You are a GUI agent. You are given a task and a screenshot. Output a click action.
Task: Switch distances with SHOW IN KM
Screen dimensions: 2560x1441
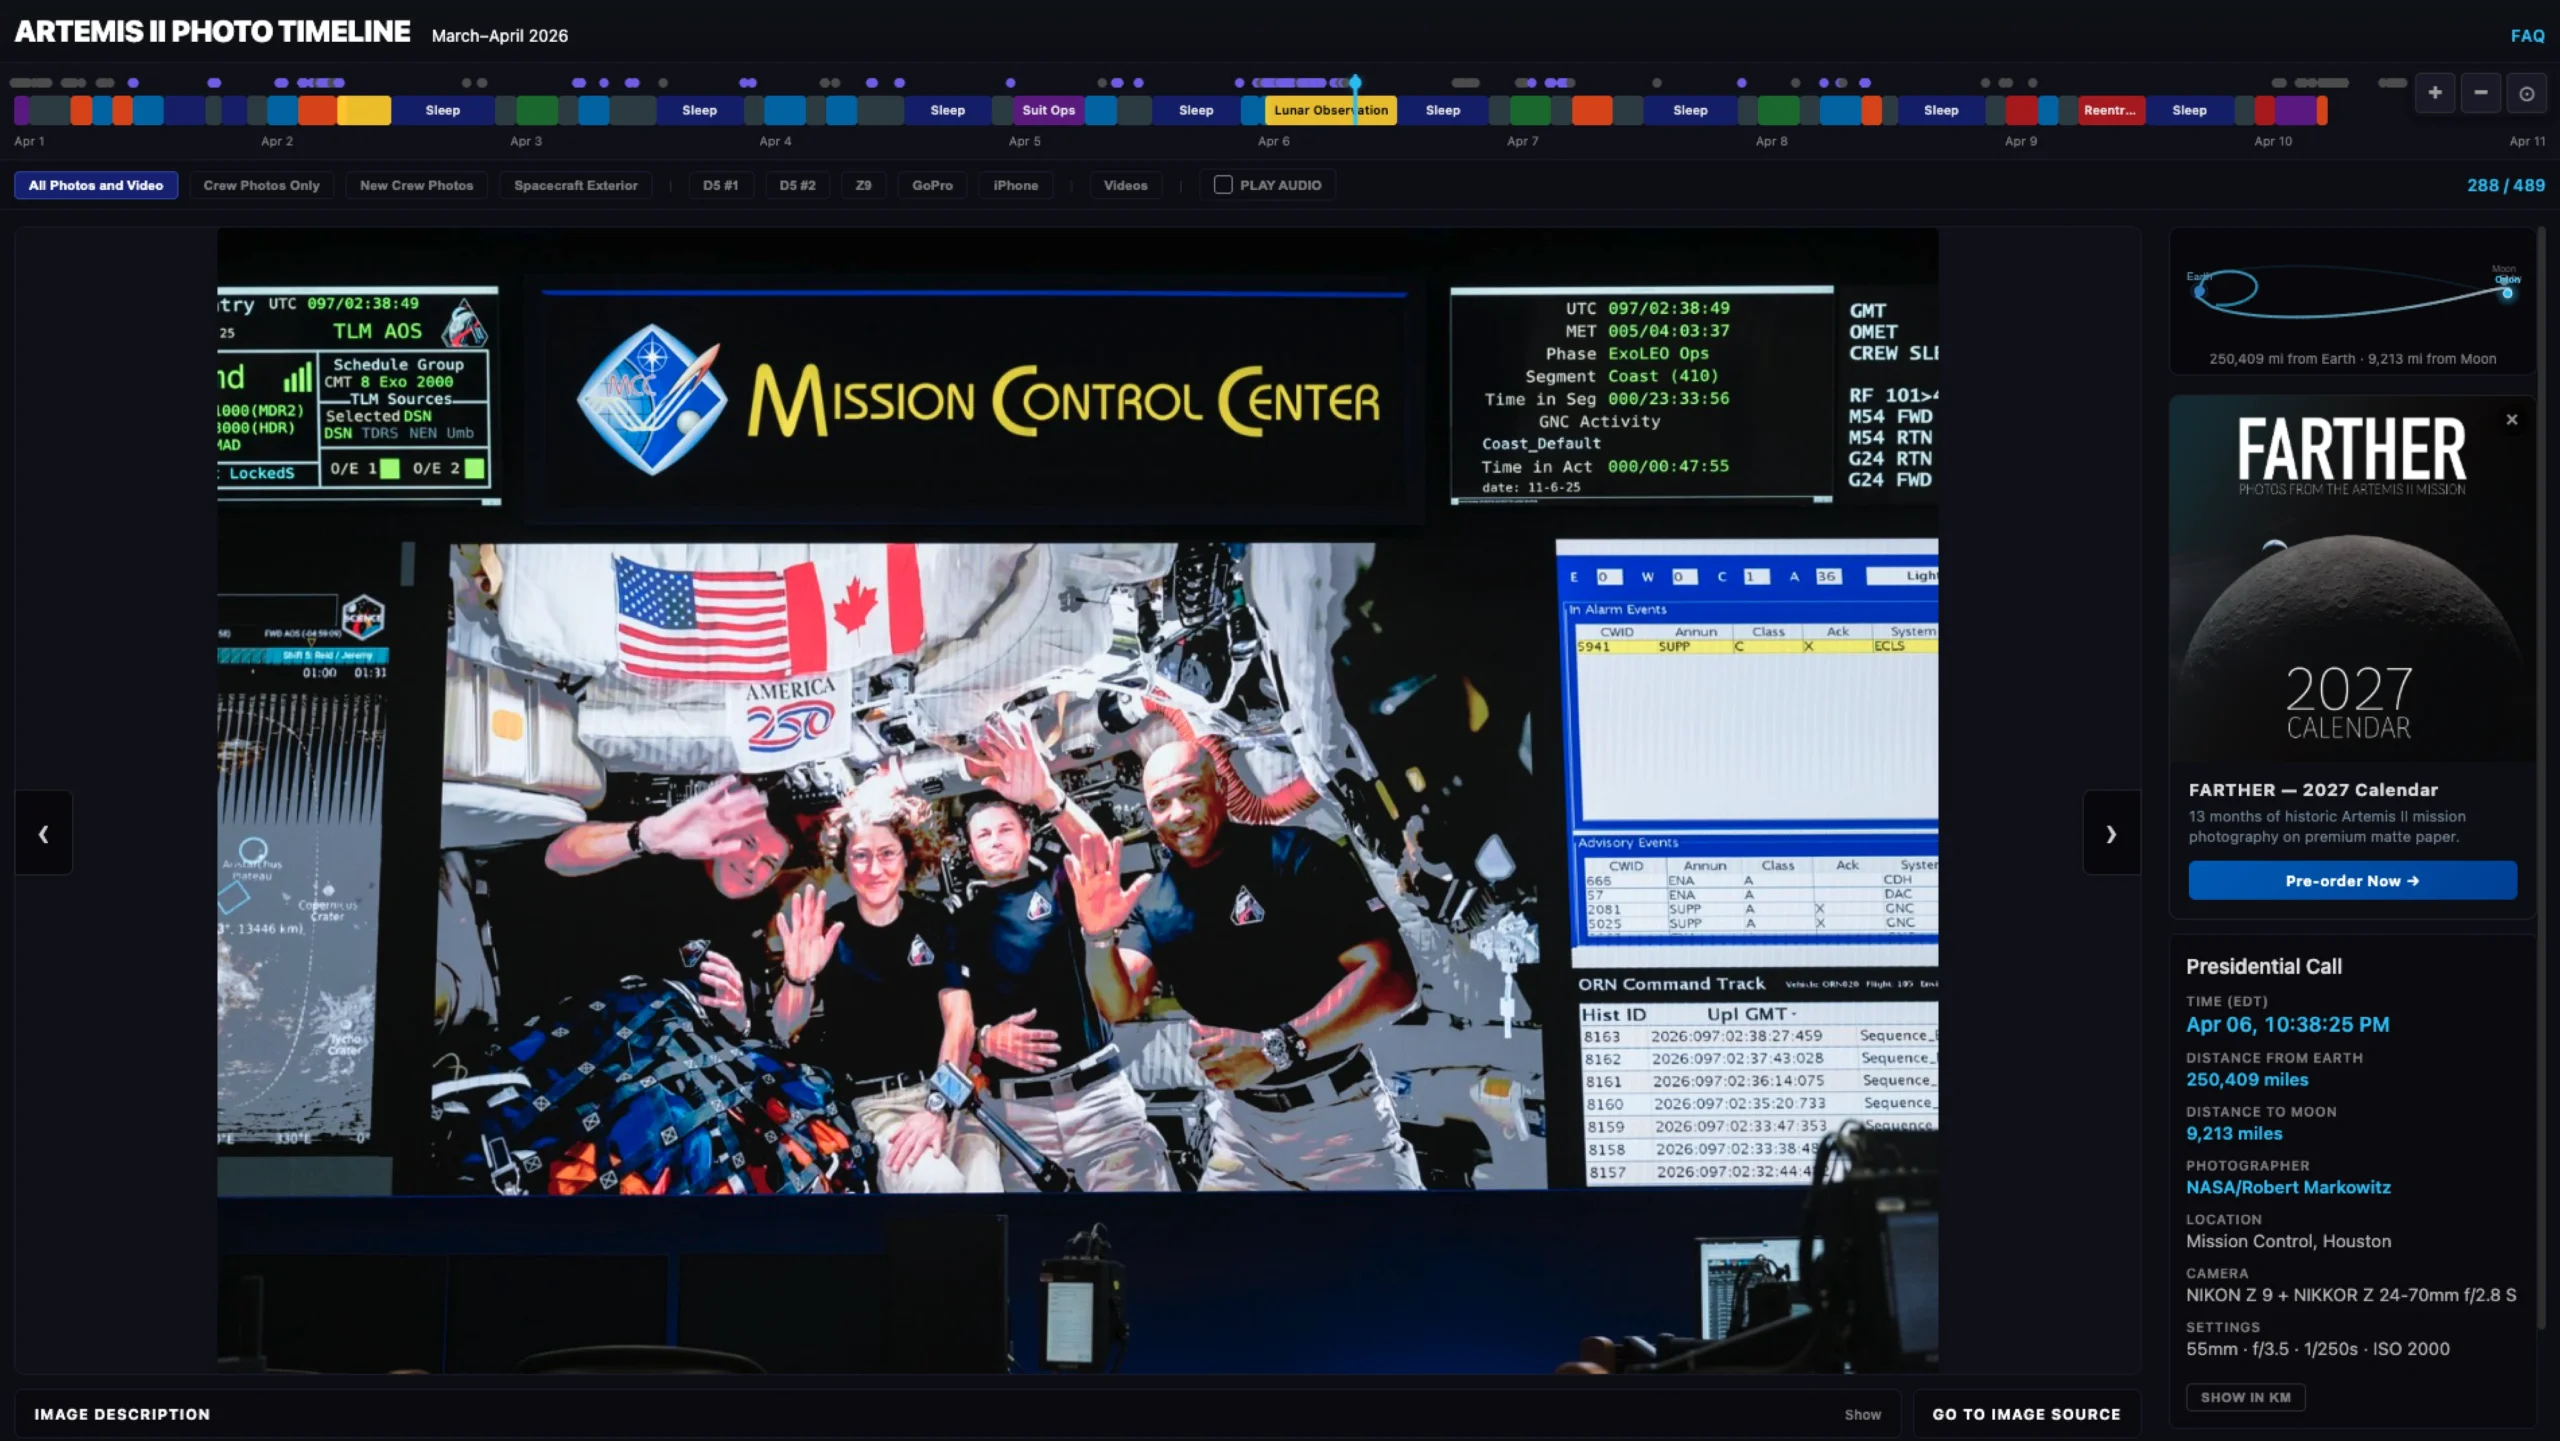[x=2246, y=1397]
